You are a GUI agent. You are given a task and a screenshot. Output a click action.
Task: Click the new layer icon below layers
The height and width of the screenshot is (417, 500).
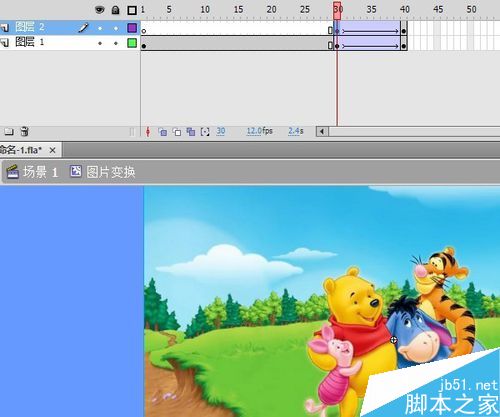click(x=9, y=132)
